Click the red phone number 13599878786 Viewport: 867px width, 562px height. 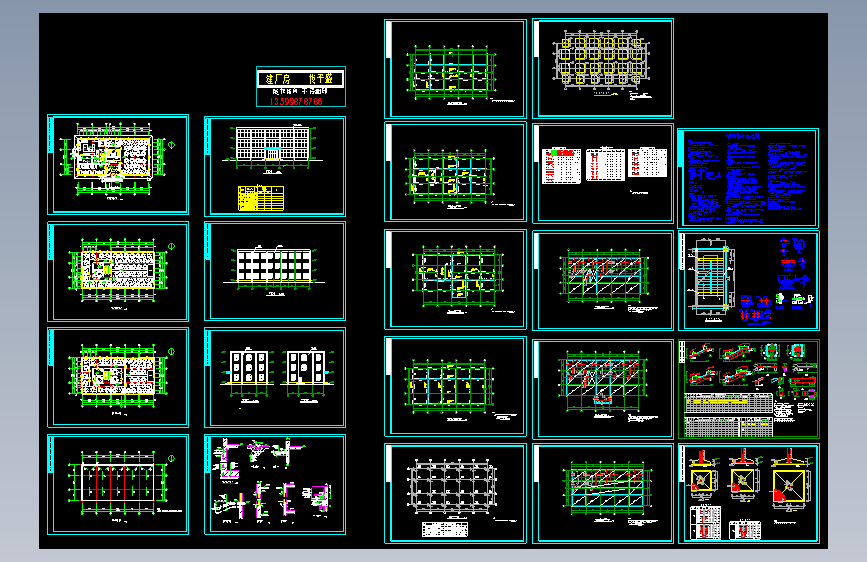click(296, 102)
